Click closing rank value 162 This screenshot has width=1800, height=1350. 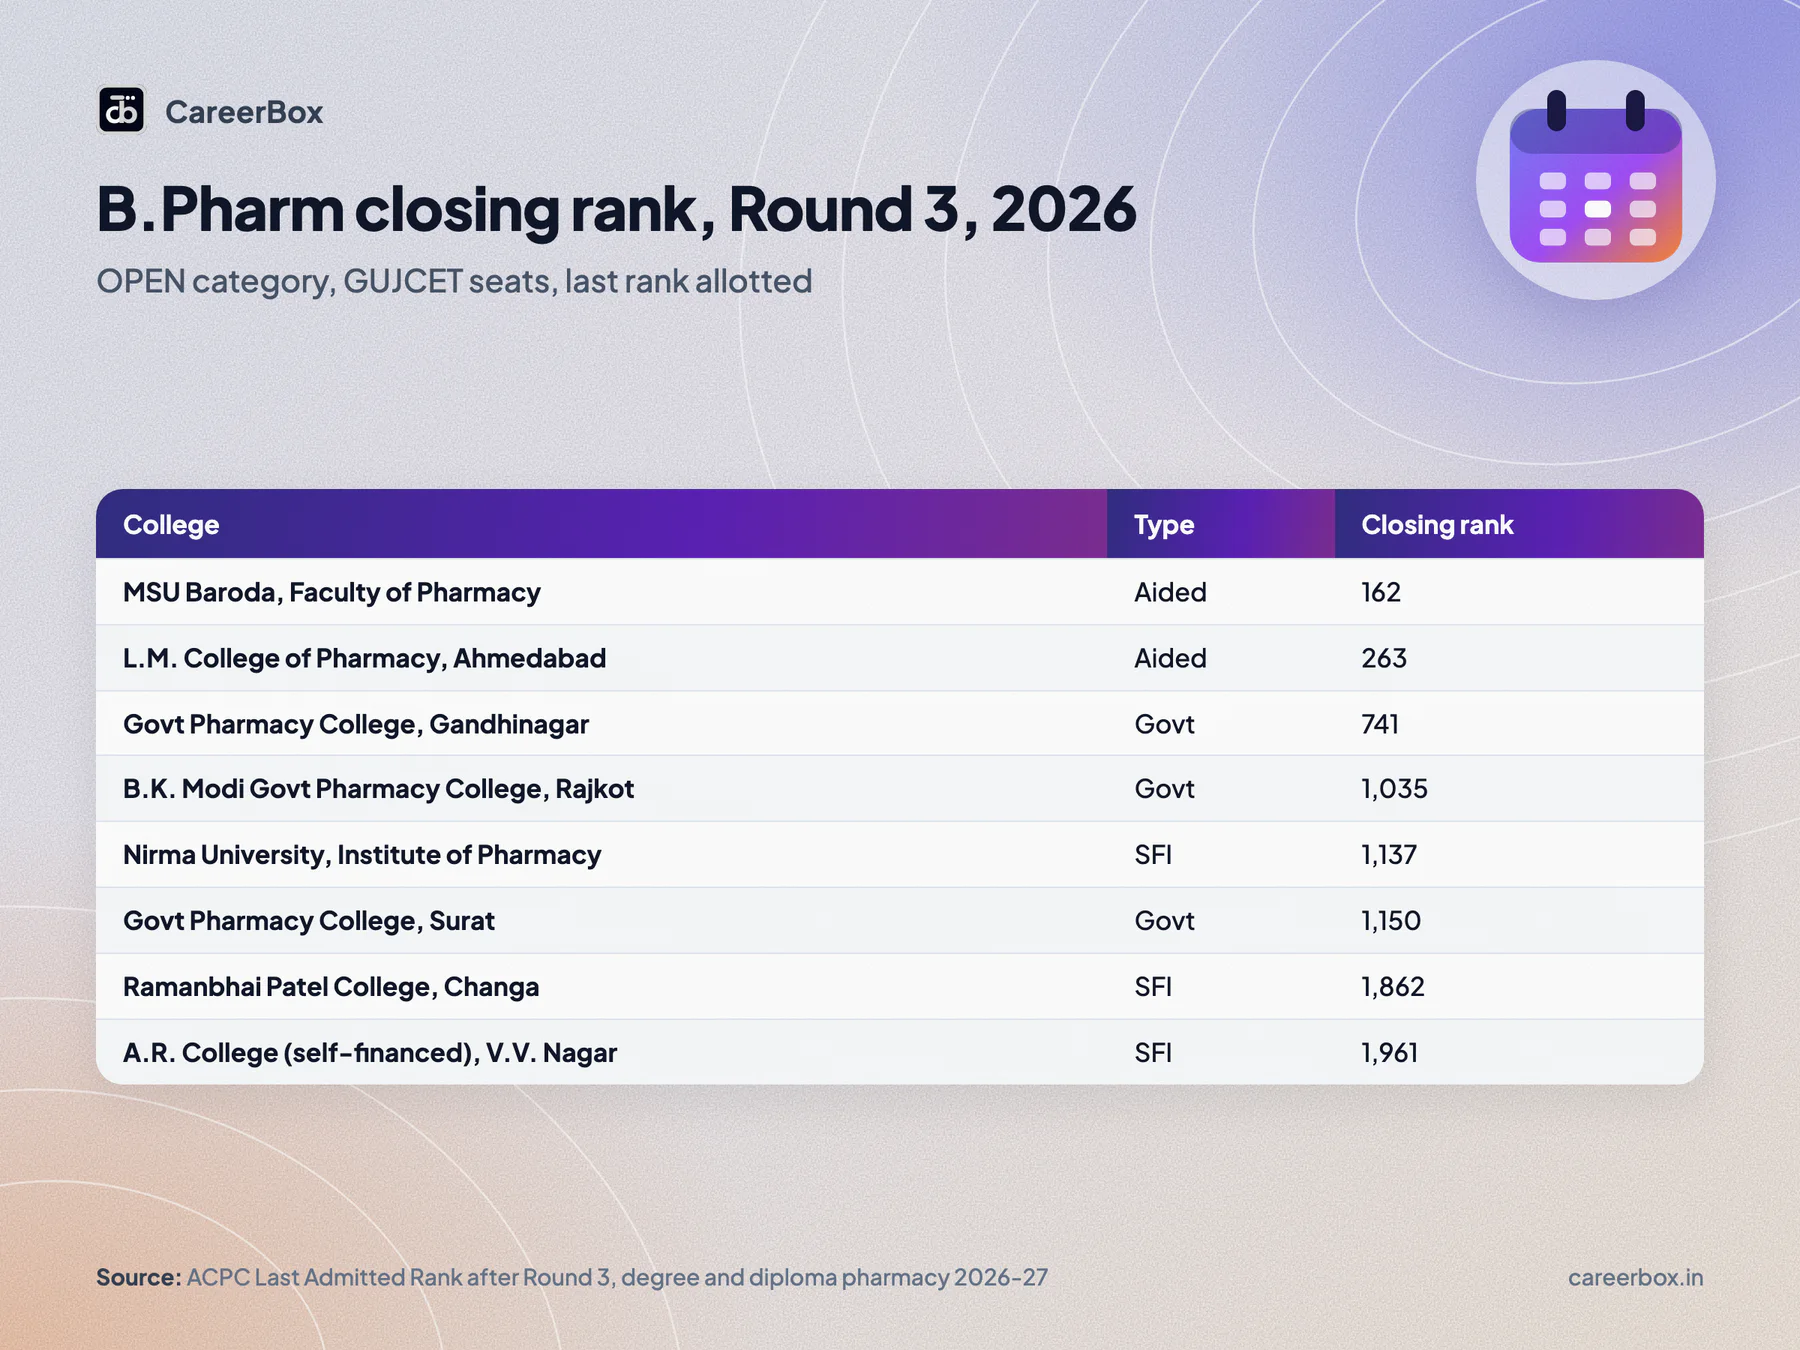click(x=1381, y=592)
